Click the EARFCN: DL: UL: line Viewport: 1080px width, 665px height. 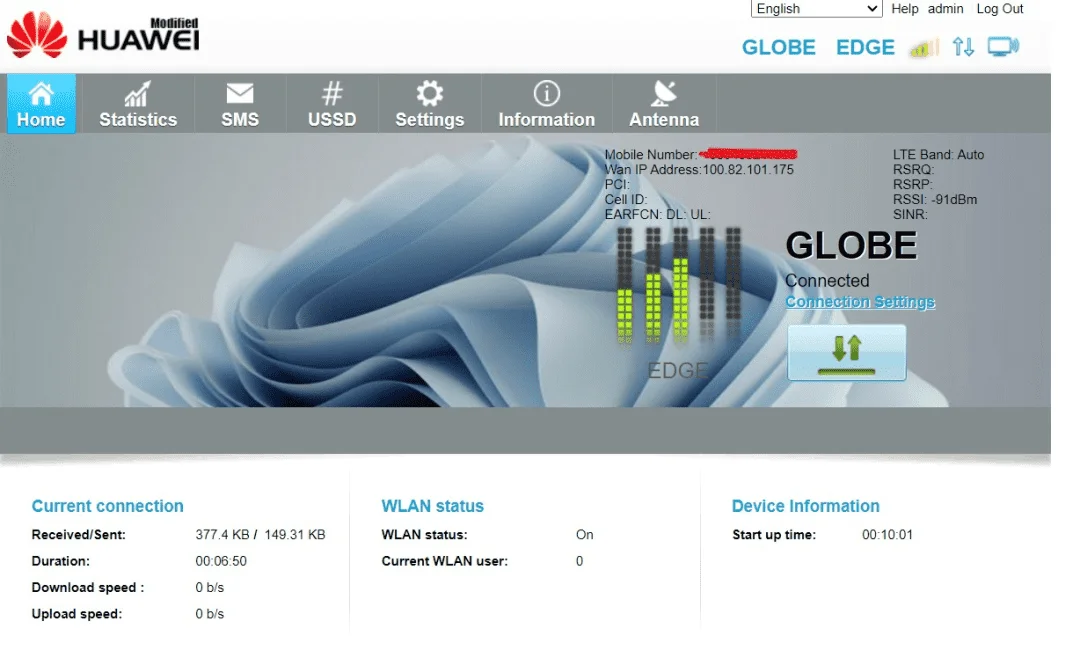657,215
